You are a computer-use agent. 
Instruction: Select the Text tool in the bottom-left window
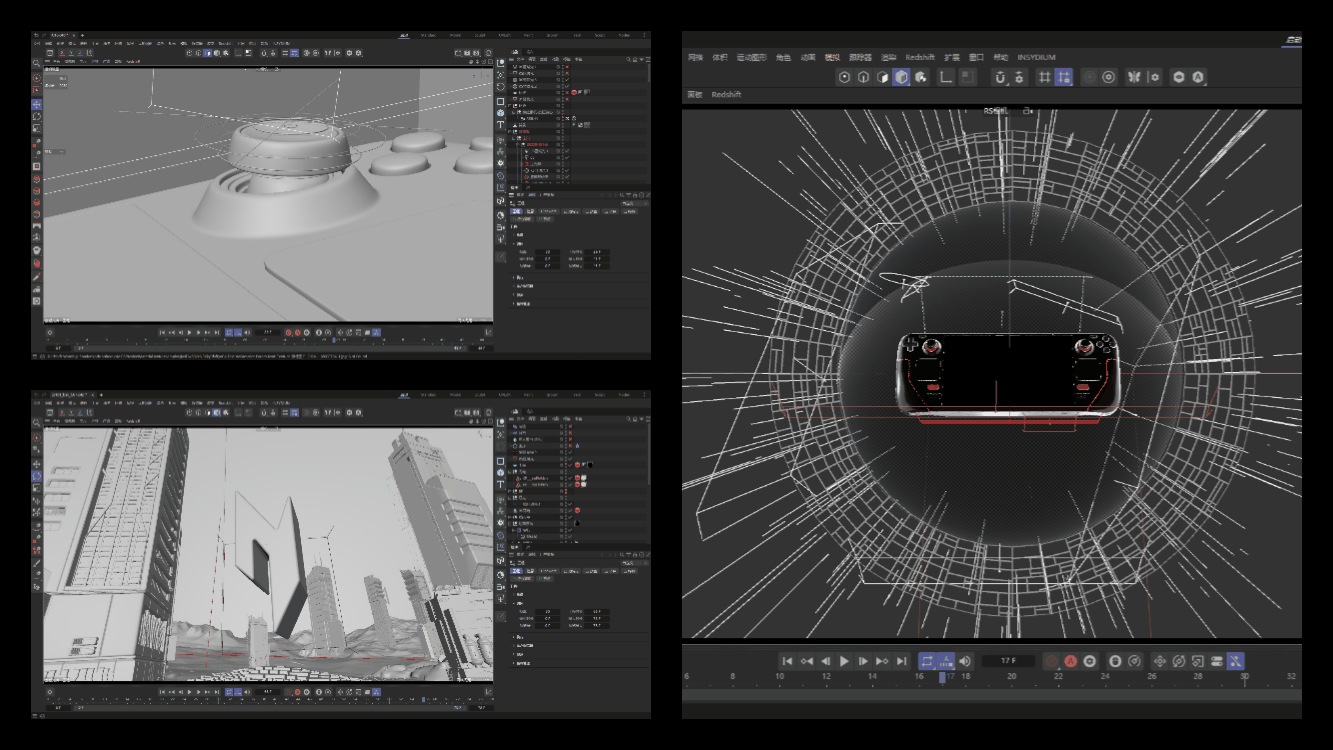click(500, 485)
